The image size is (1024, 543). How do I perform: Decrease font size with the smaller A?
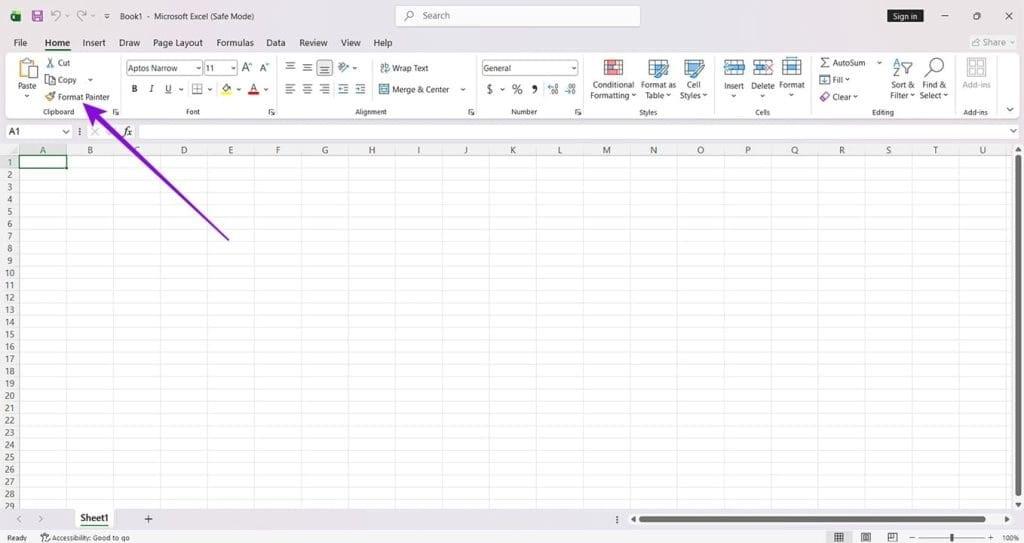click(x=264, y=67)
